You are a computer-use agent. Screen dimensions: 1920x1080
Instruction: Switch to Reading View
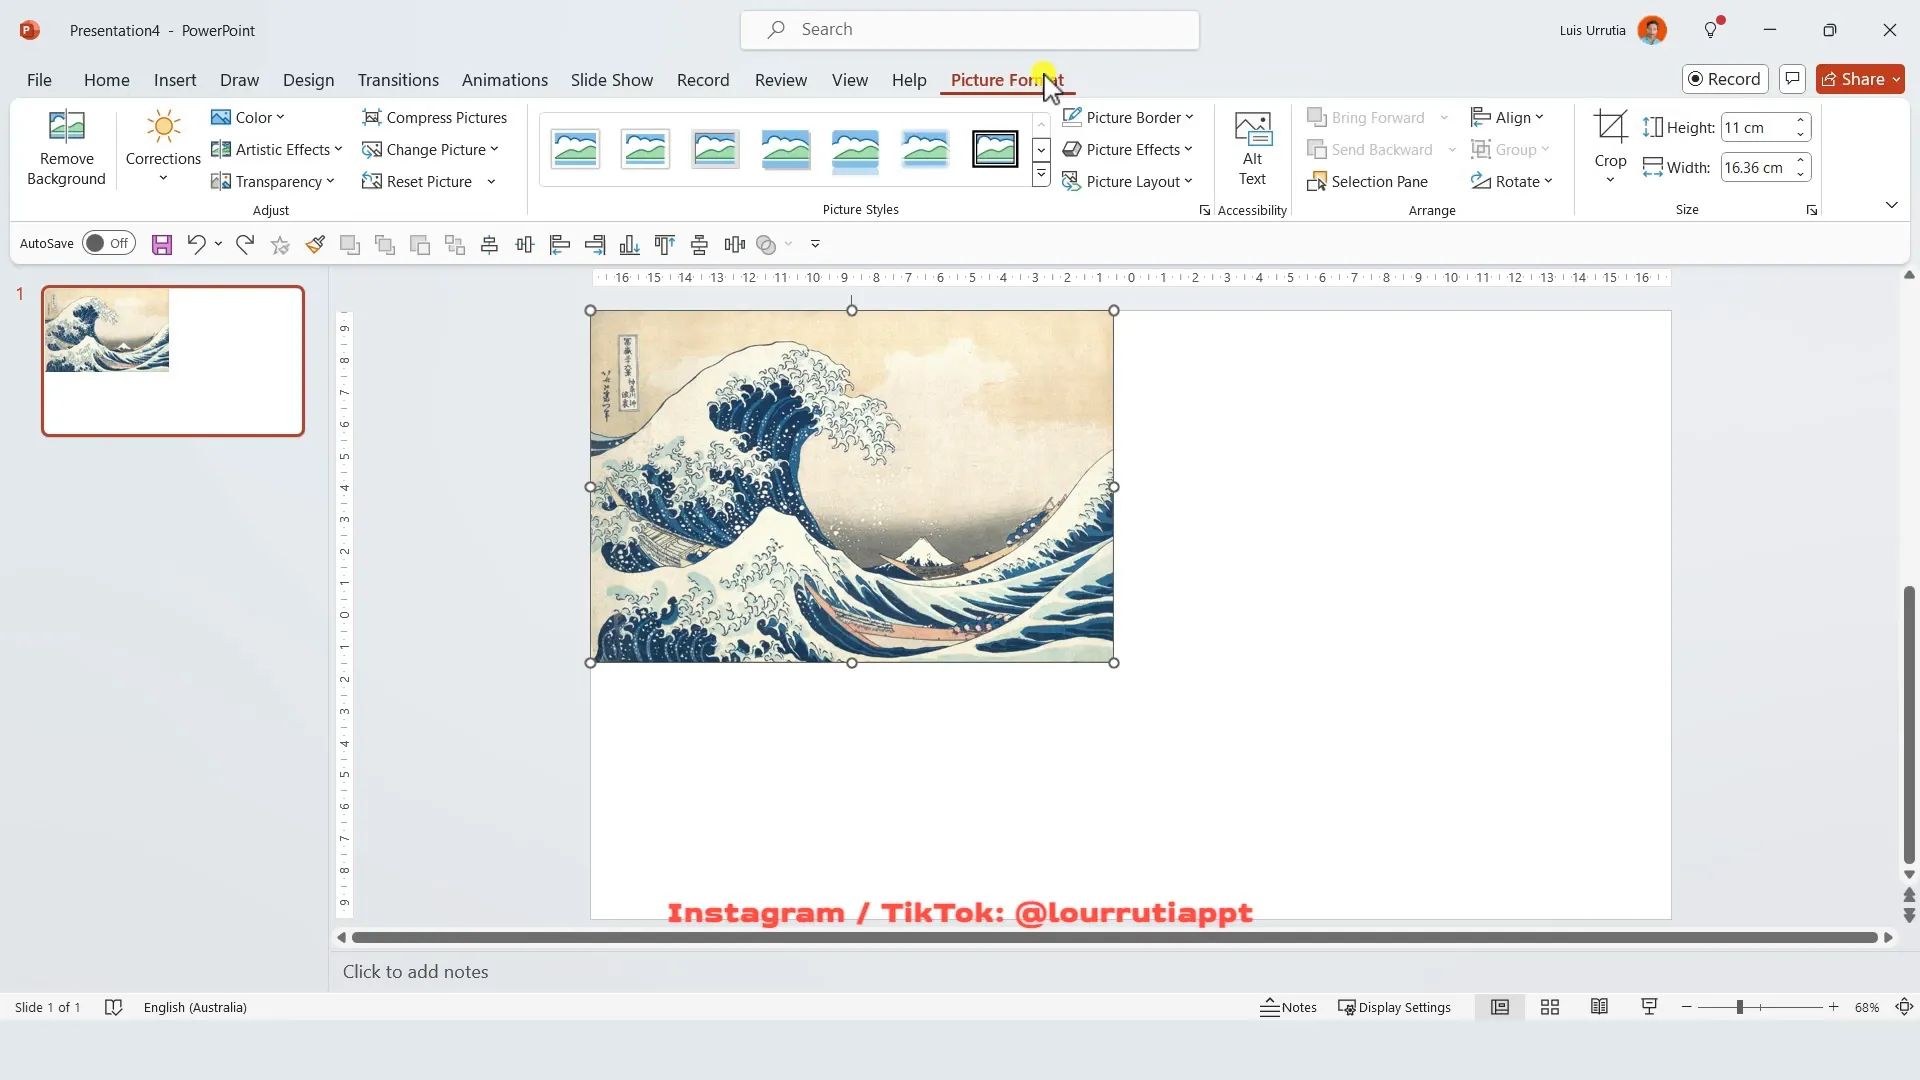(x=1599, y=1007)
